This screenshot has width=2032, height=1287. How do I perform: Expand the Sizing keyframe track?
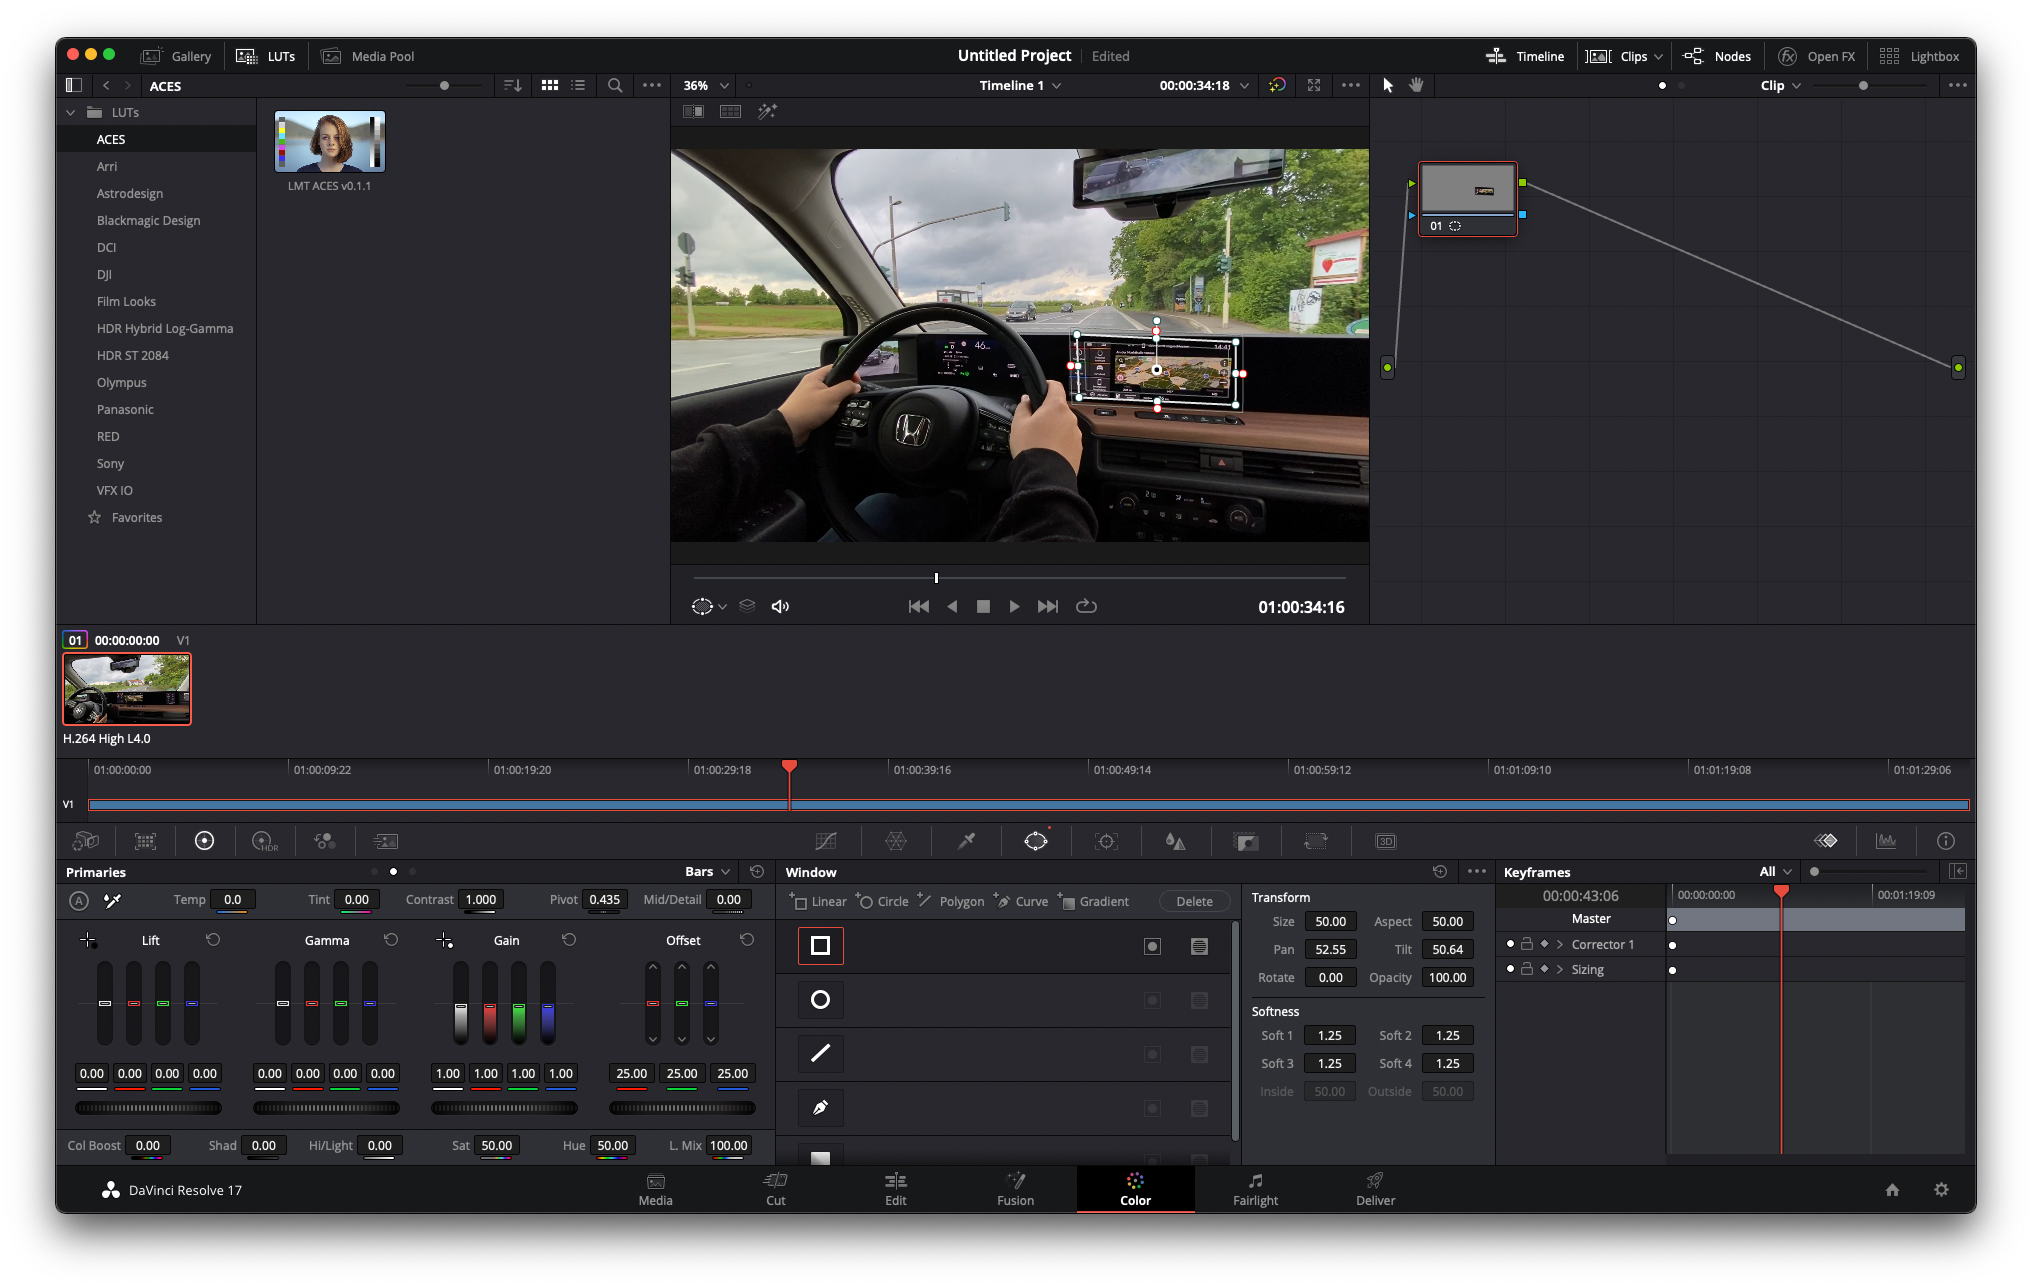[x=1559, y=969]
